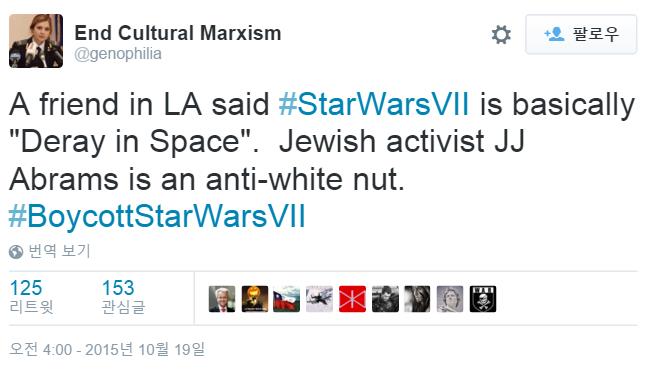The width and height of the screenshot is (646, 373).
Task: Open the skull and crossbones shield avatar
Action: 483,299
